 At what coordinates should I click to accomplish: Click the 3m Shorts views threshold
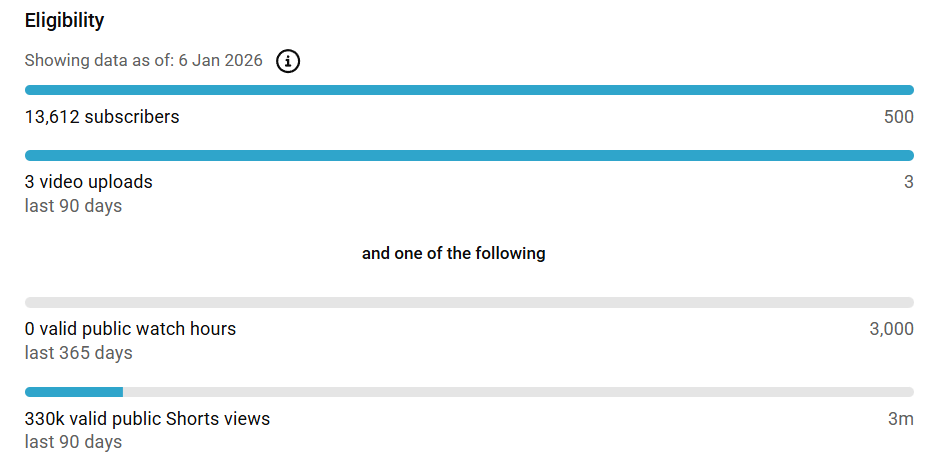[900, 419]
